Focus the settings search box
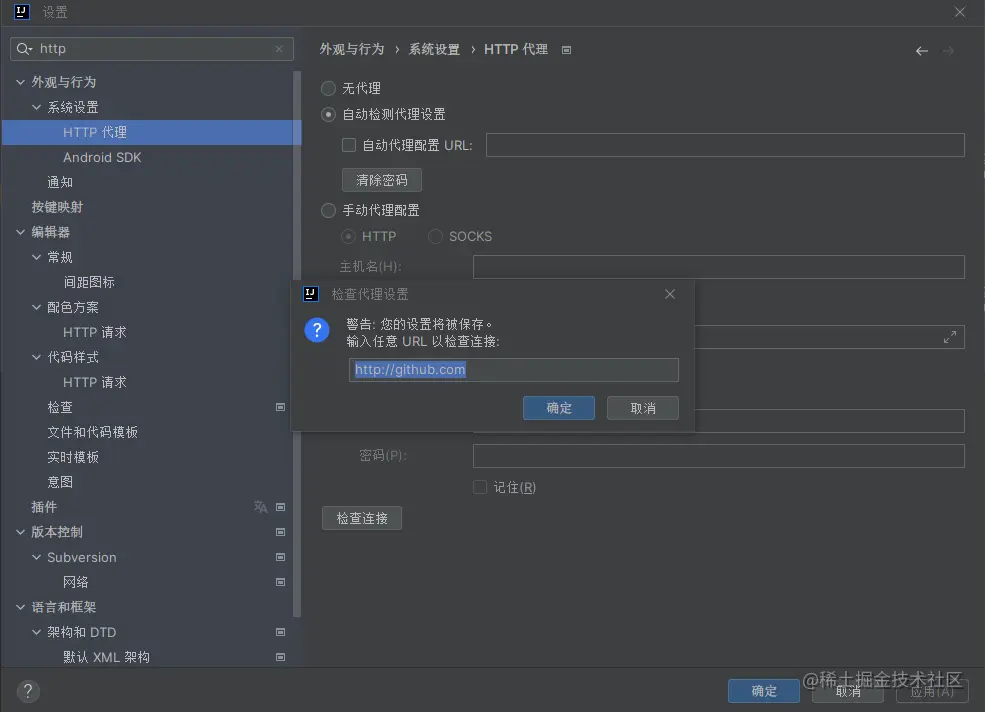985x712 pixels. pyautogui.click(x=152, y=49)
